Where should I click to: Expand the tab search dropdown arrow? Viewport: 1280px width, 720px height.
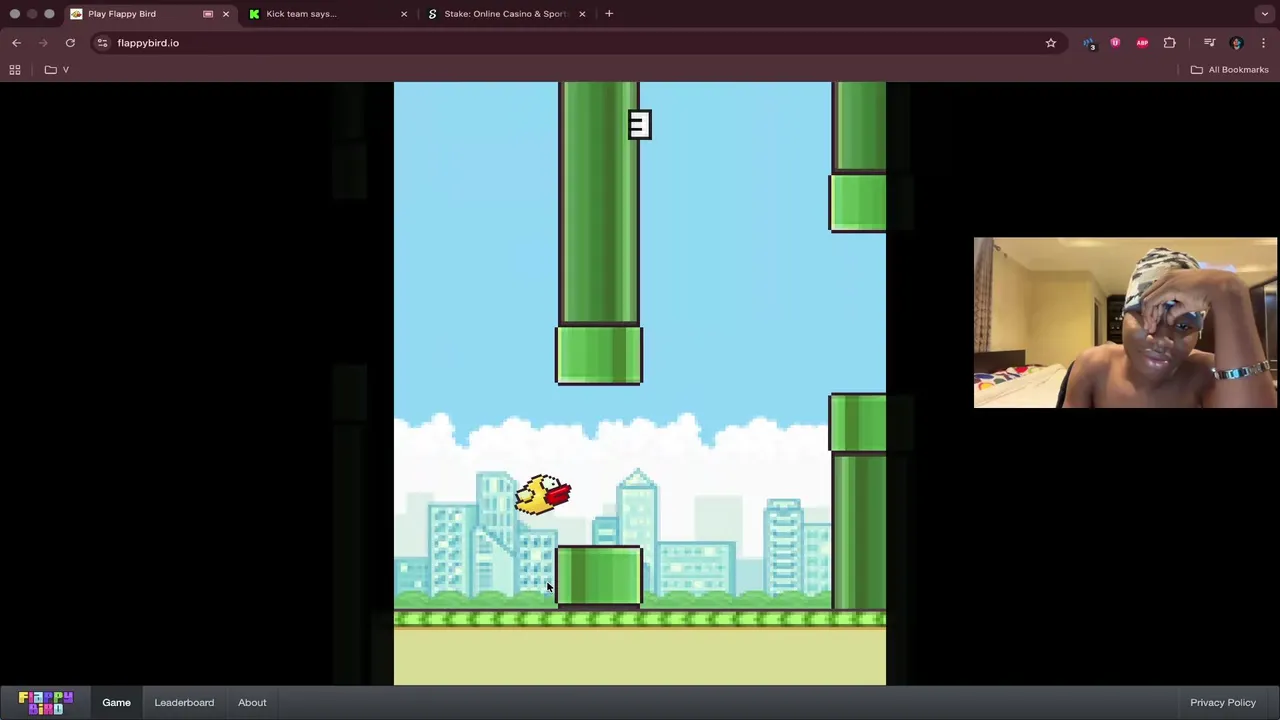[1265, 14]
